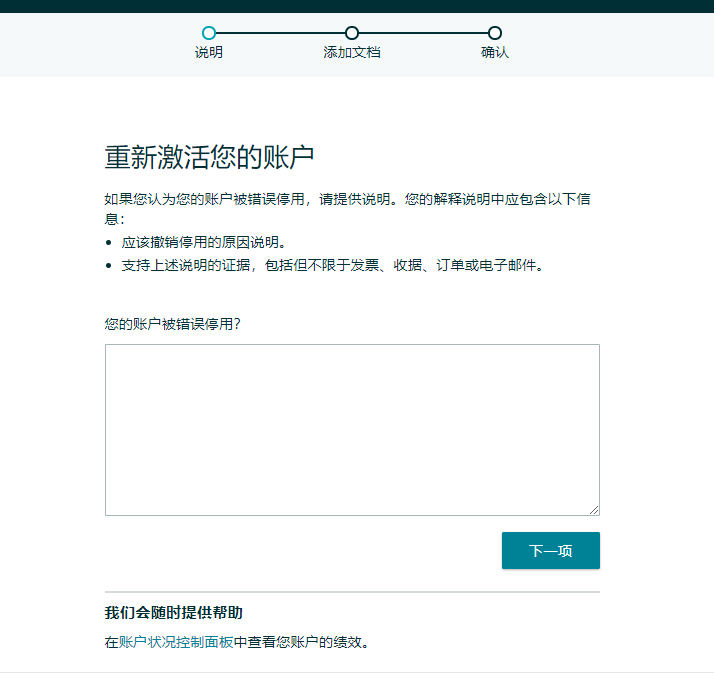Click the 您的账户被错误停用? field label
The width and height of the screenshot is (714, 692).
tap(172, 324)
